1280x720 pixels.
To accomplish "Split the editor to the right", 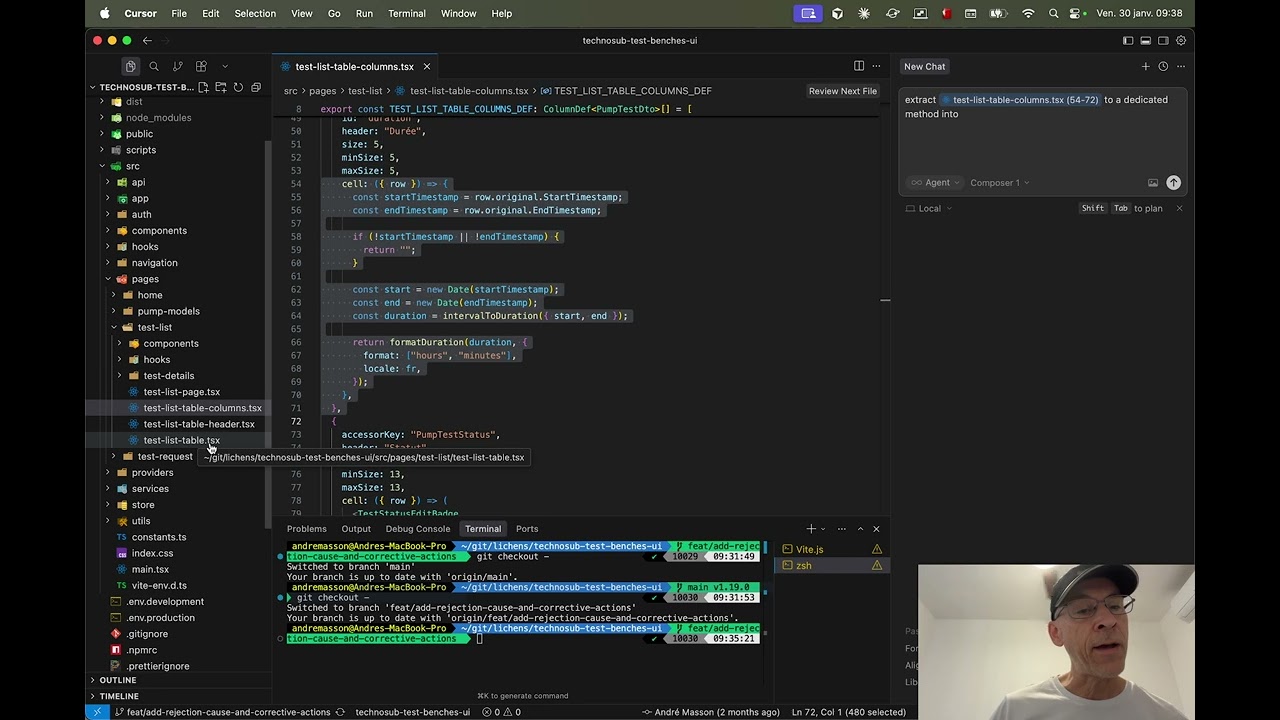I will pos(858,66).
